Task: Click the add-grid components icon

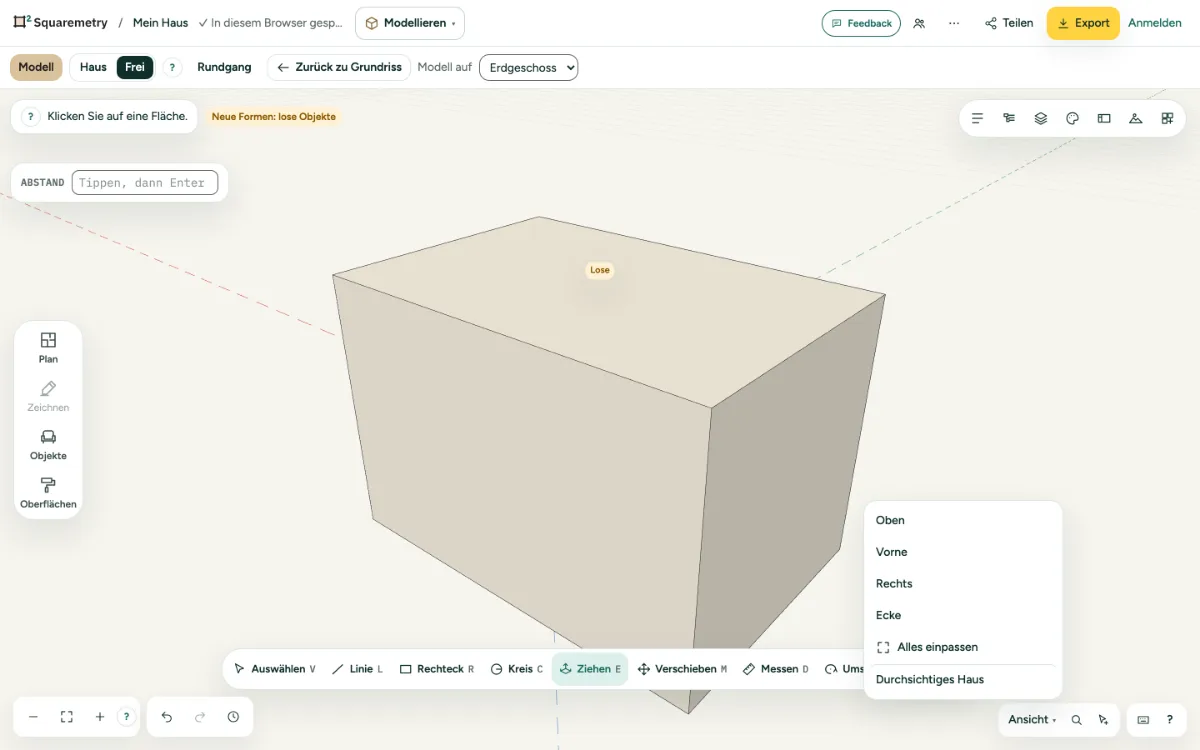Action: click(x=1167, y=118)
